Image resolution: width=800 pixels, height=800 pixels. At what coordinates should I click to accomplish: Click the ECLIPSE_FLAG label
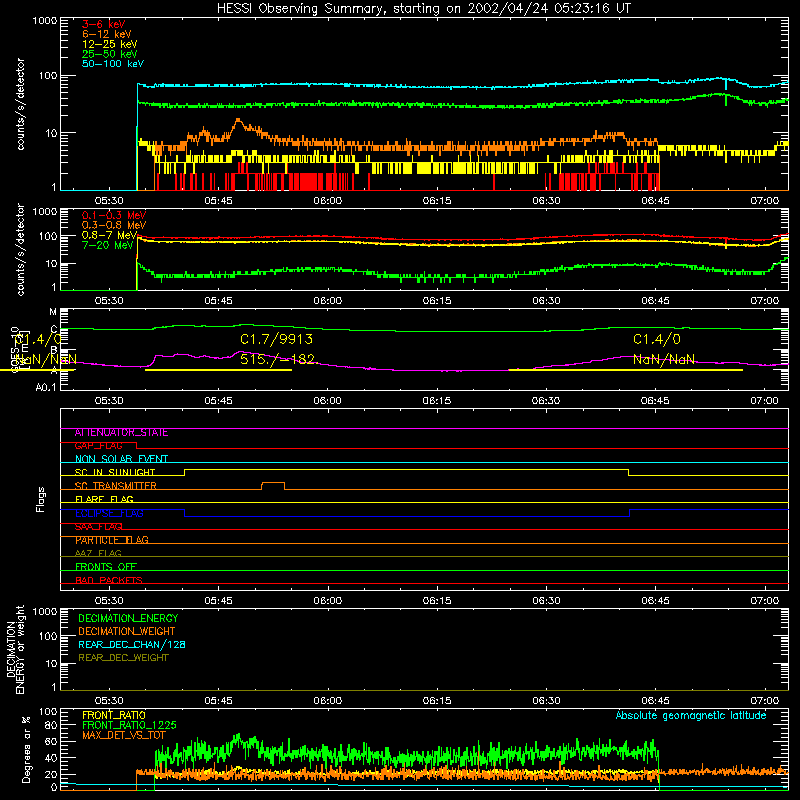109,513
